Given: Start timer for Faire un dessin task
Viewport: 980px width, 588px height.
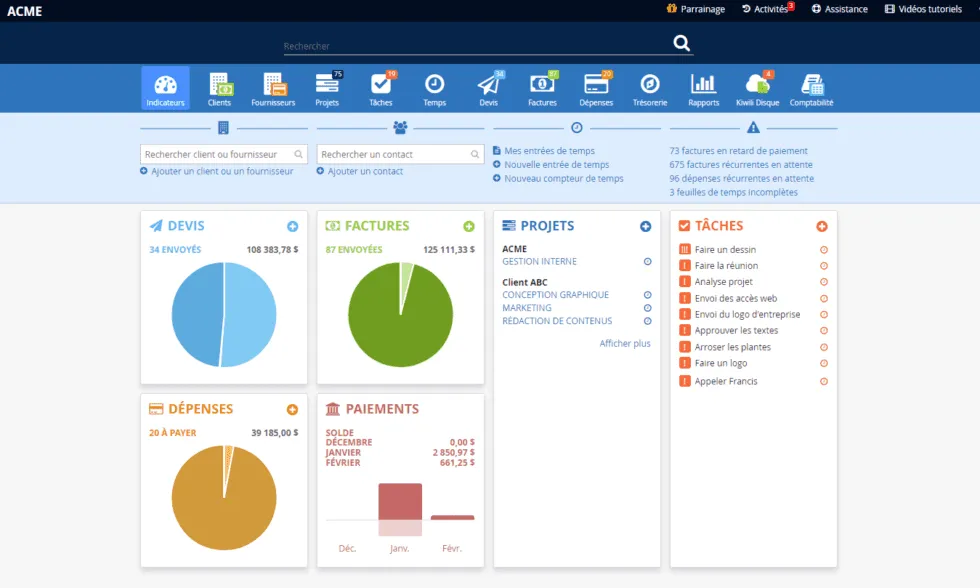Looking at the screenshot, I should coord(824,250).
